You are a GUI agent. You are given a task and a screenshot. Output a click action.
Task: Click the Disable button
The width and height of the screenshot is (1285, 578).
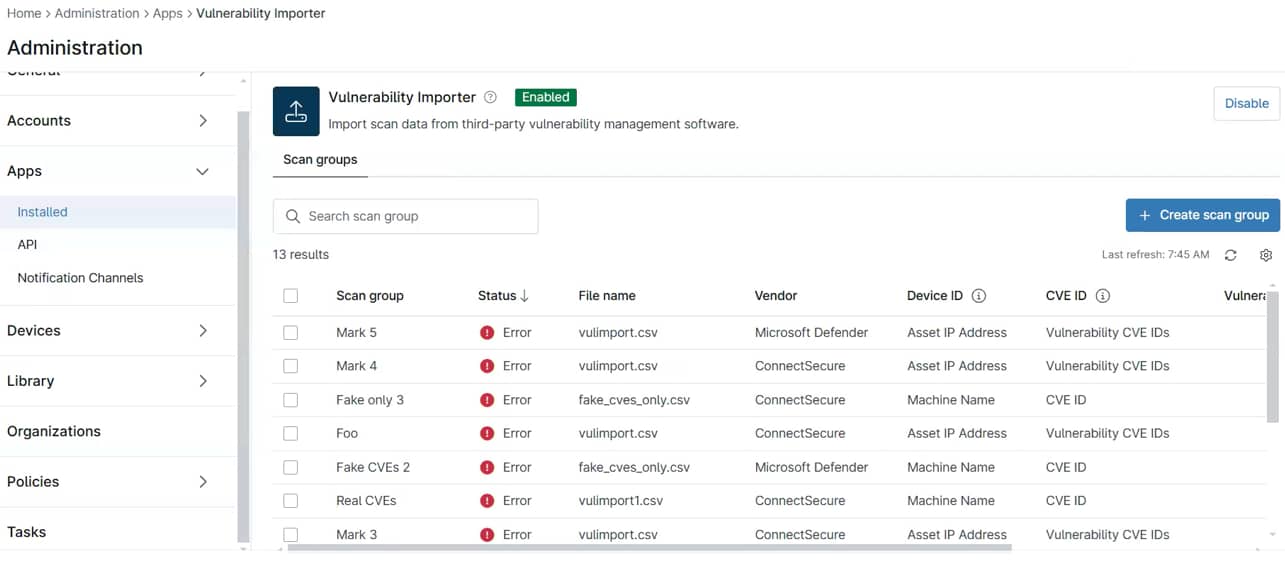[x=1246, y=103]
